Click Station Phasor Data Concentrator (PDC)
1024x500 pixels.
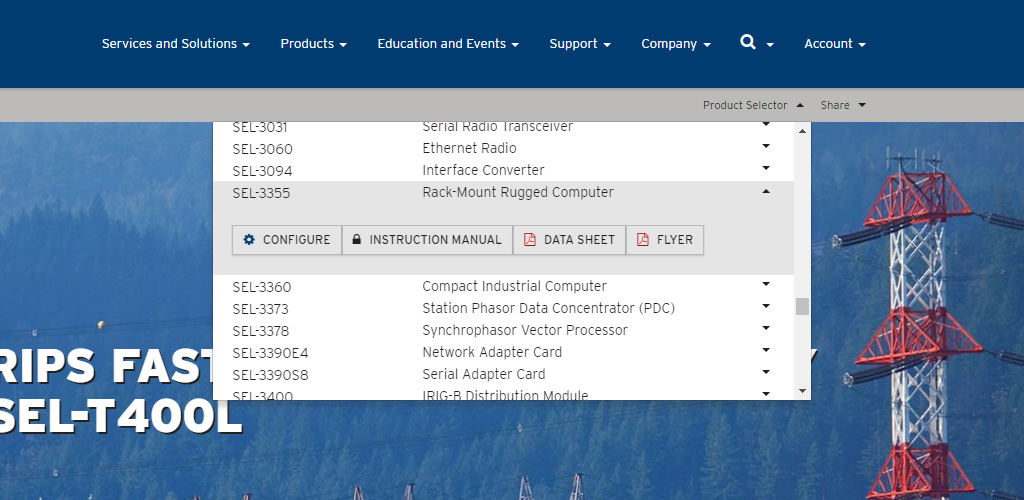point(549,308)
